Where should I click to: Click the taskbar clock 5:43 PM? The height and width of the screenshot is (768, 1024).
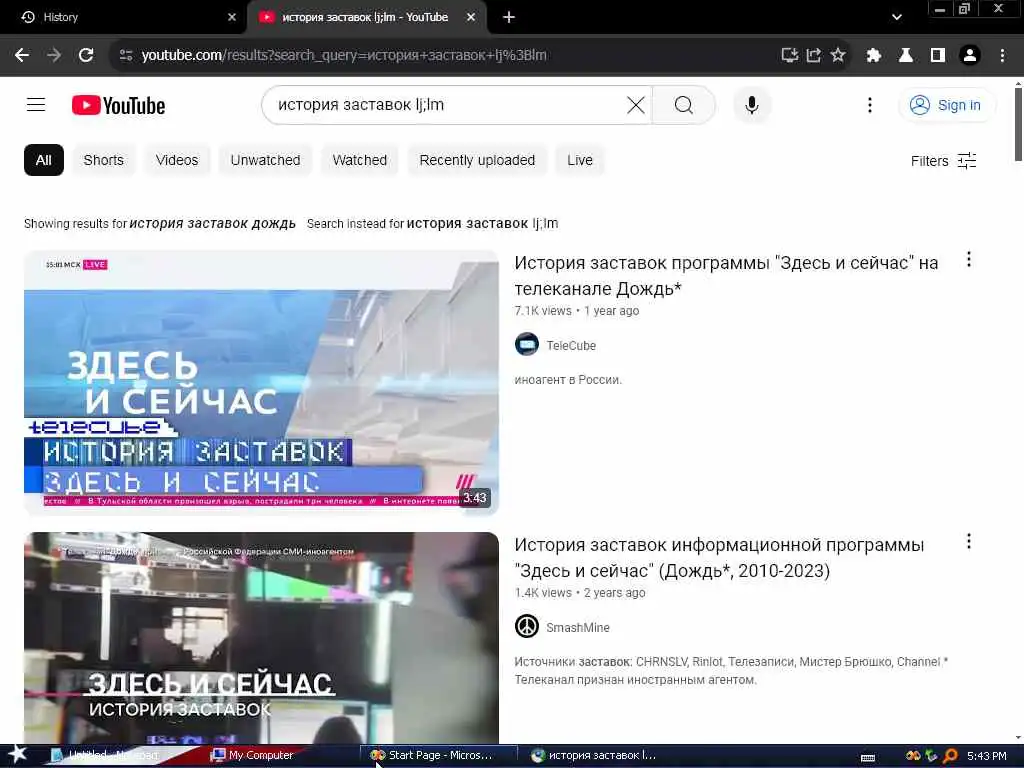[x=987, y=756]
